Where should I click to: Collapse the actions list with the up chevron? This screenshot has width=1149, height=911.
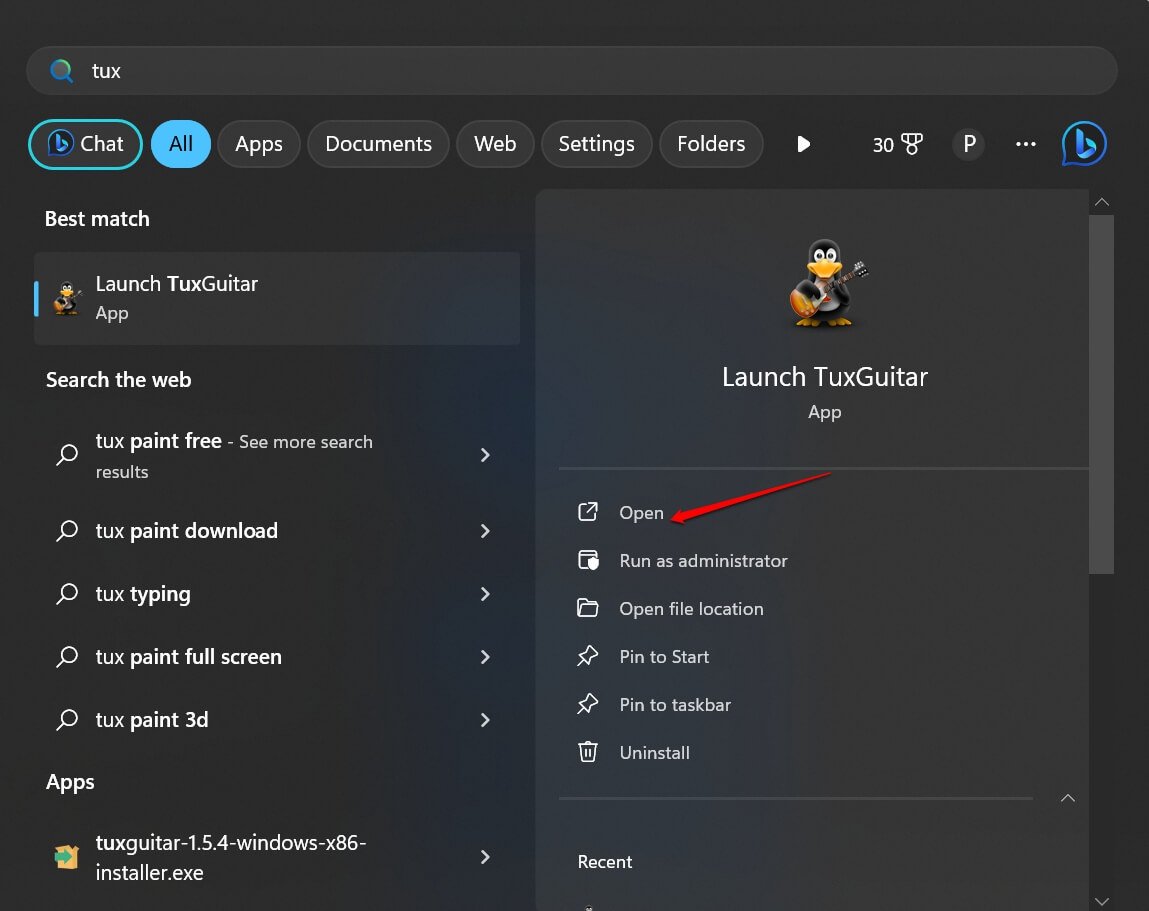[x=1068, y=798]
